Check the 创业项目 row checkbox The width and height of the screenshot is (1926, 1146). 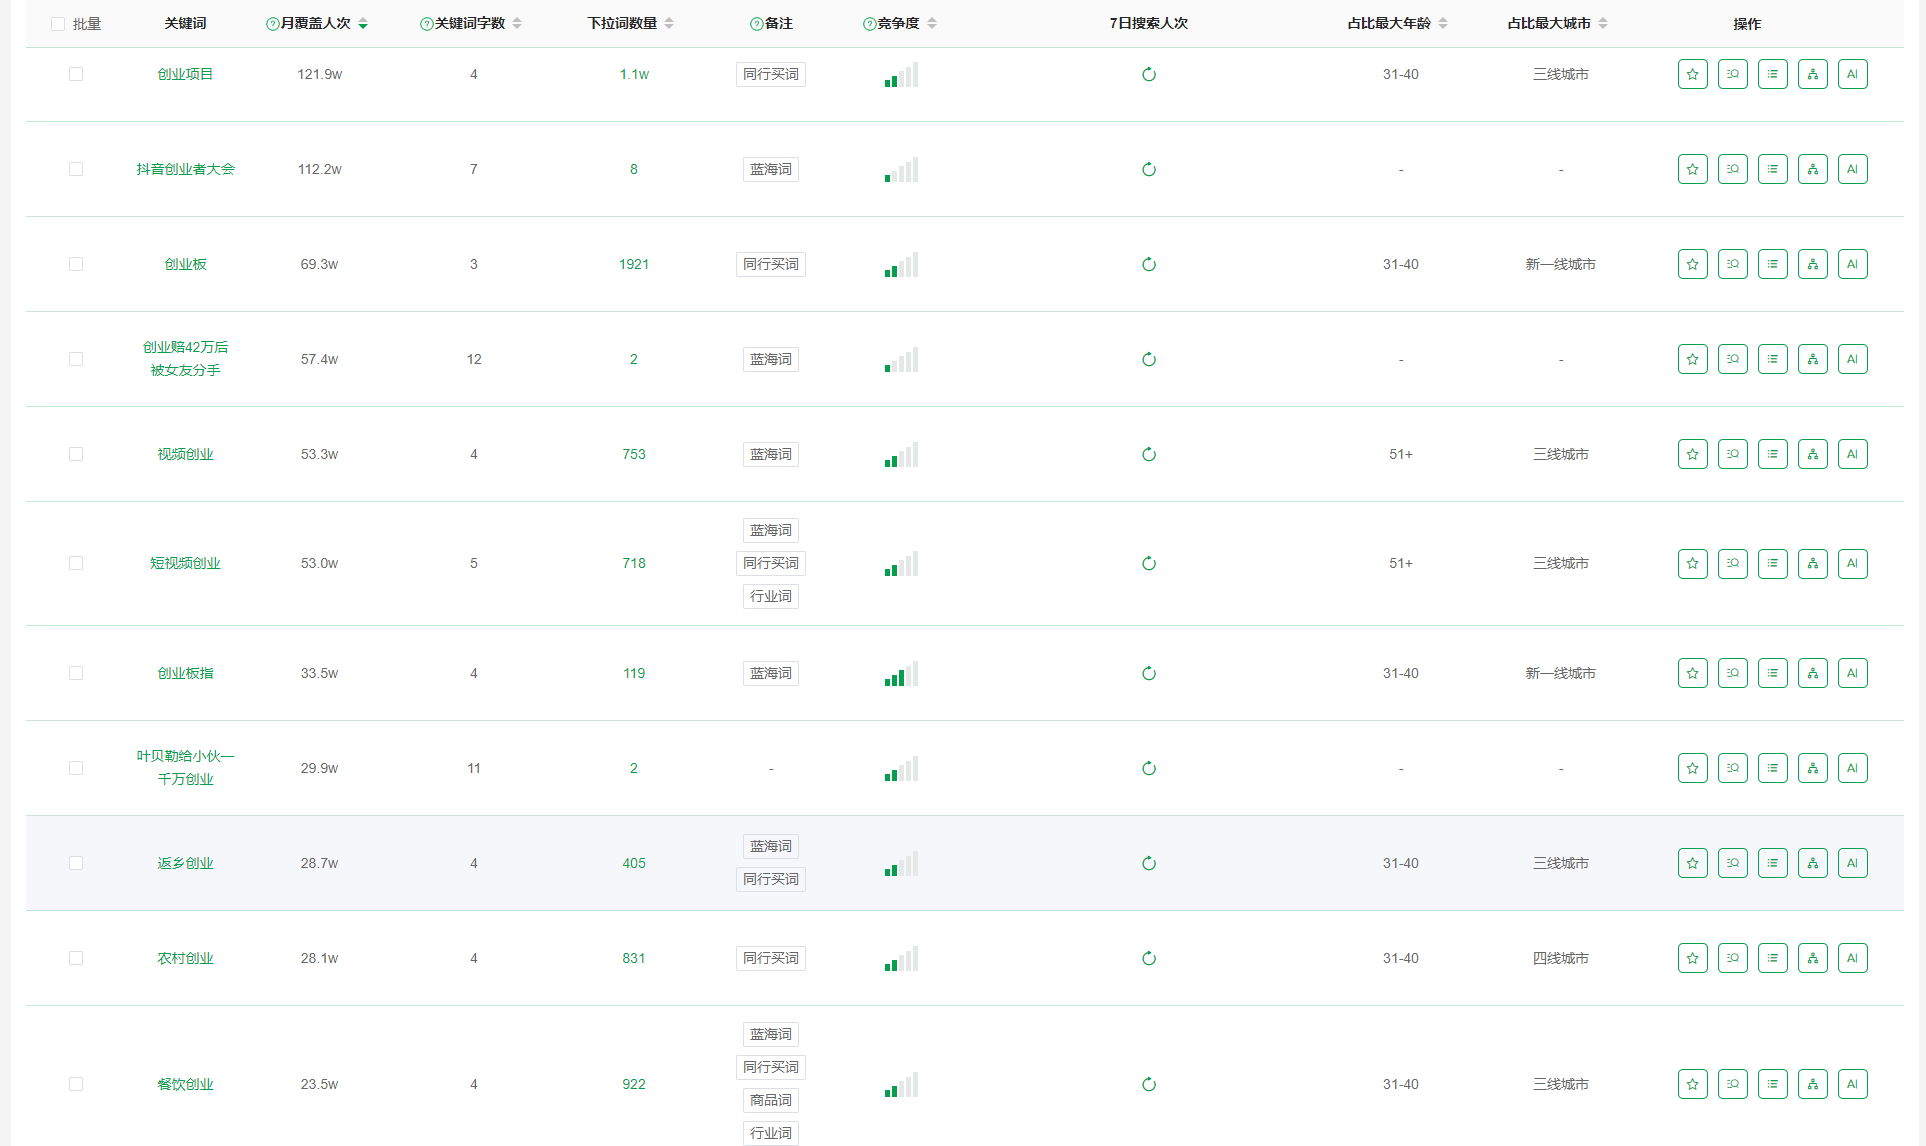click(x=76, y=74)
